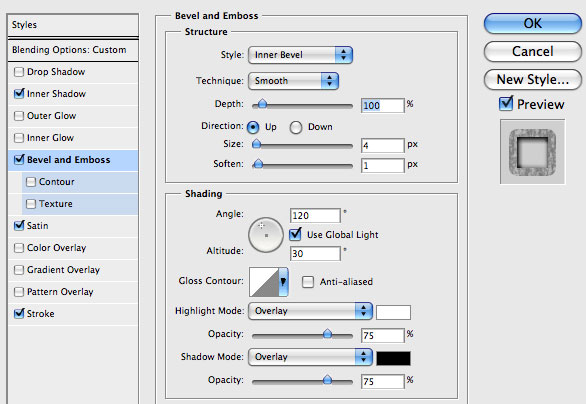Click the Gloss Contour thumbnail
The height and width of the screenshot is (404, 586).
(x=264, y=282)
